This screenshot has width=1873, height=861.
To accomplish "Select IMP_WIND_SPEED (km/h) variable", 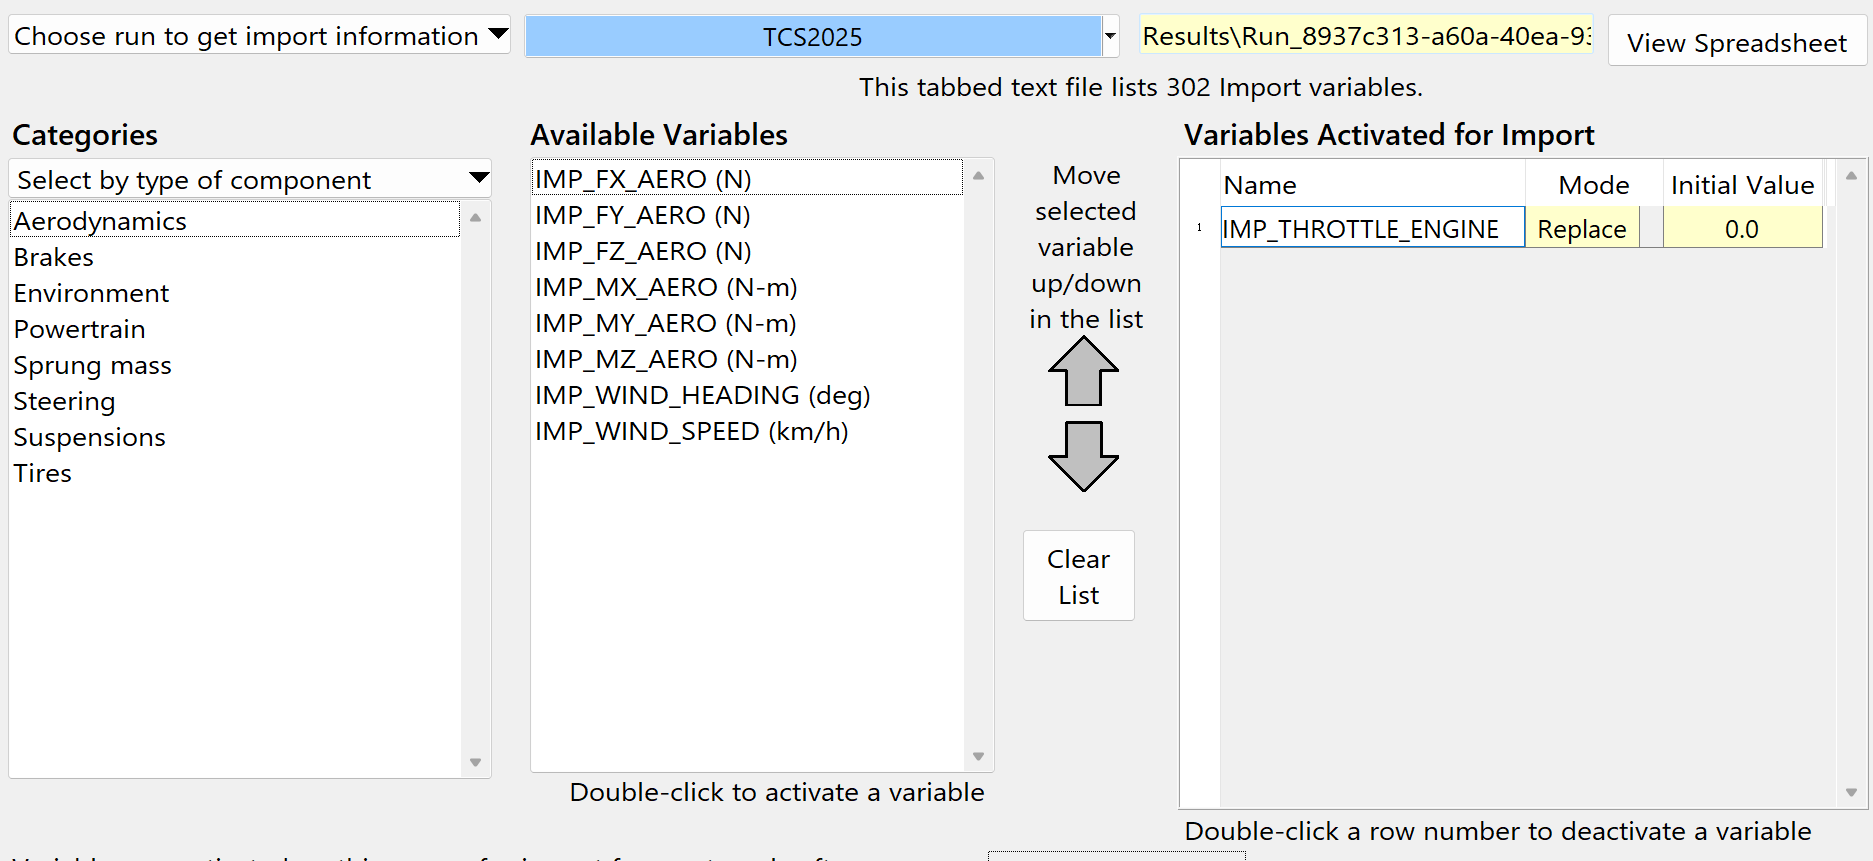I will pyautogui.click(x=691, y=431).
